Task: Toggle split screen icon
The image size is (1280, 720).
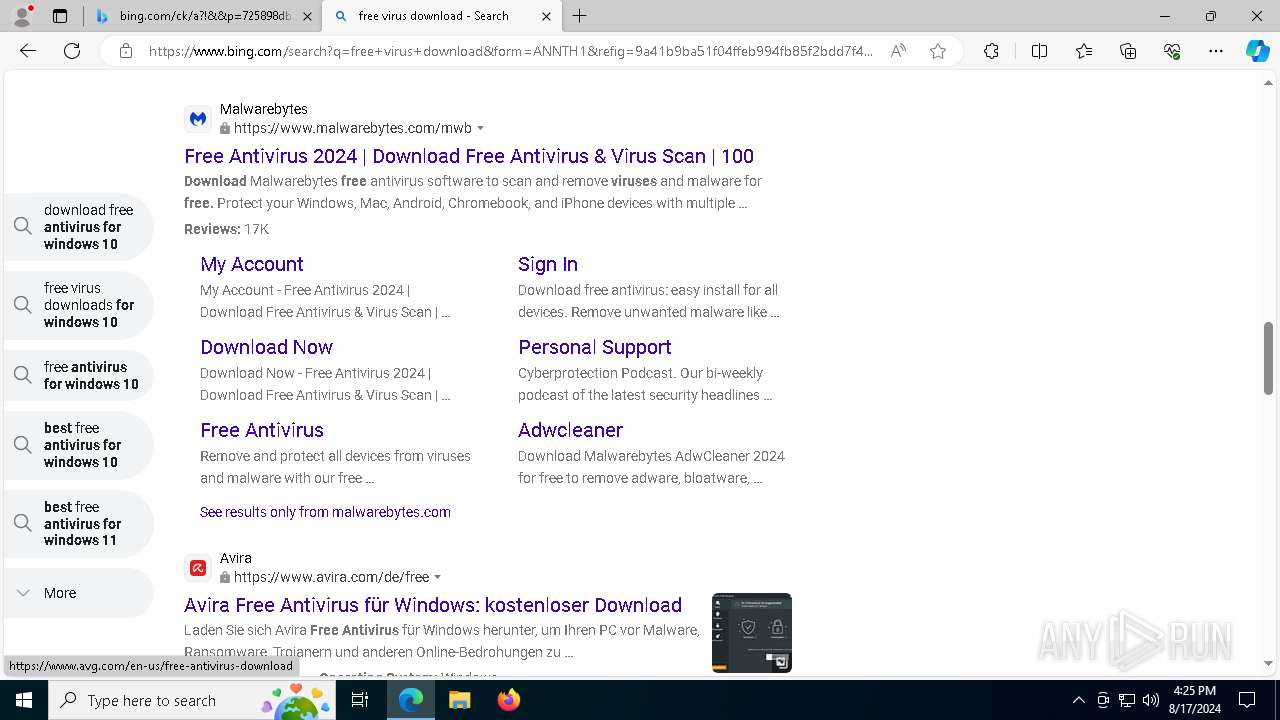Action: click(1039, 51)
